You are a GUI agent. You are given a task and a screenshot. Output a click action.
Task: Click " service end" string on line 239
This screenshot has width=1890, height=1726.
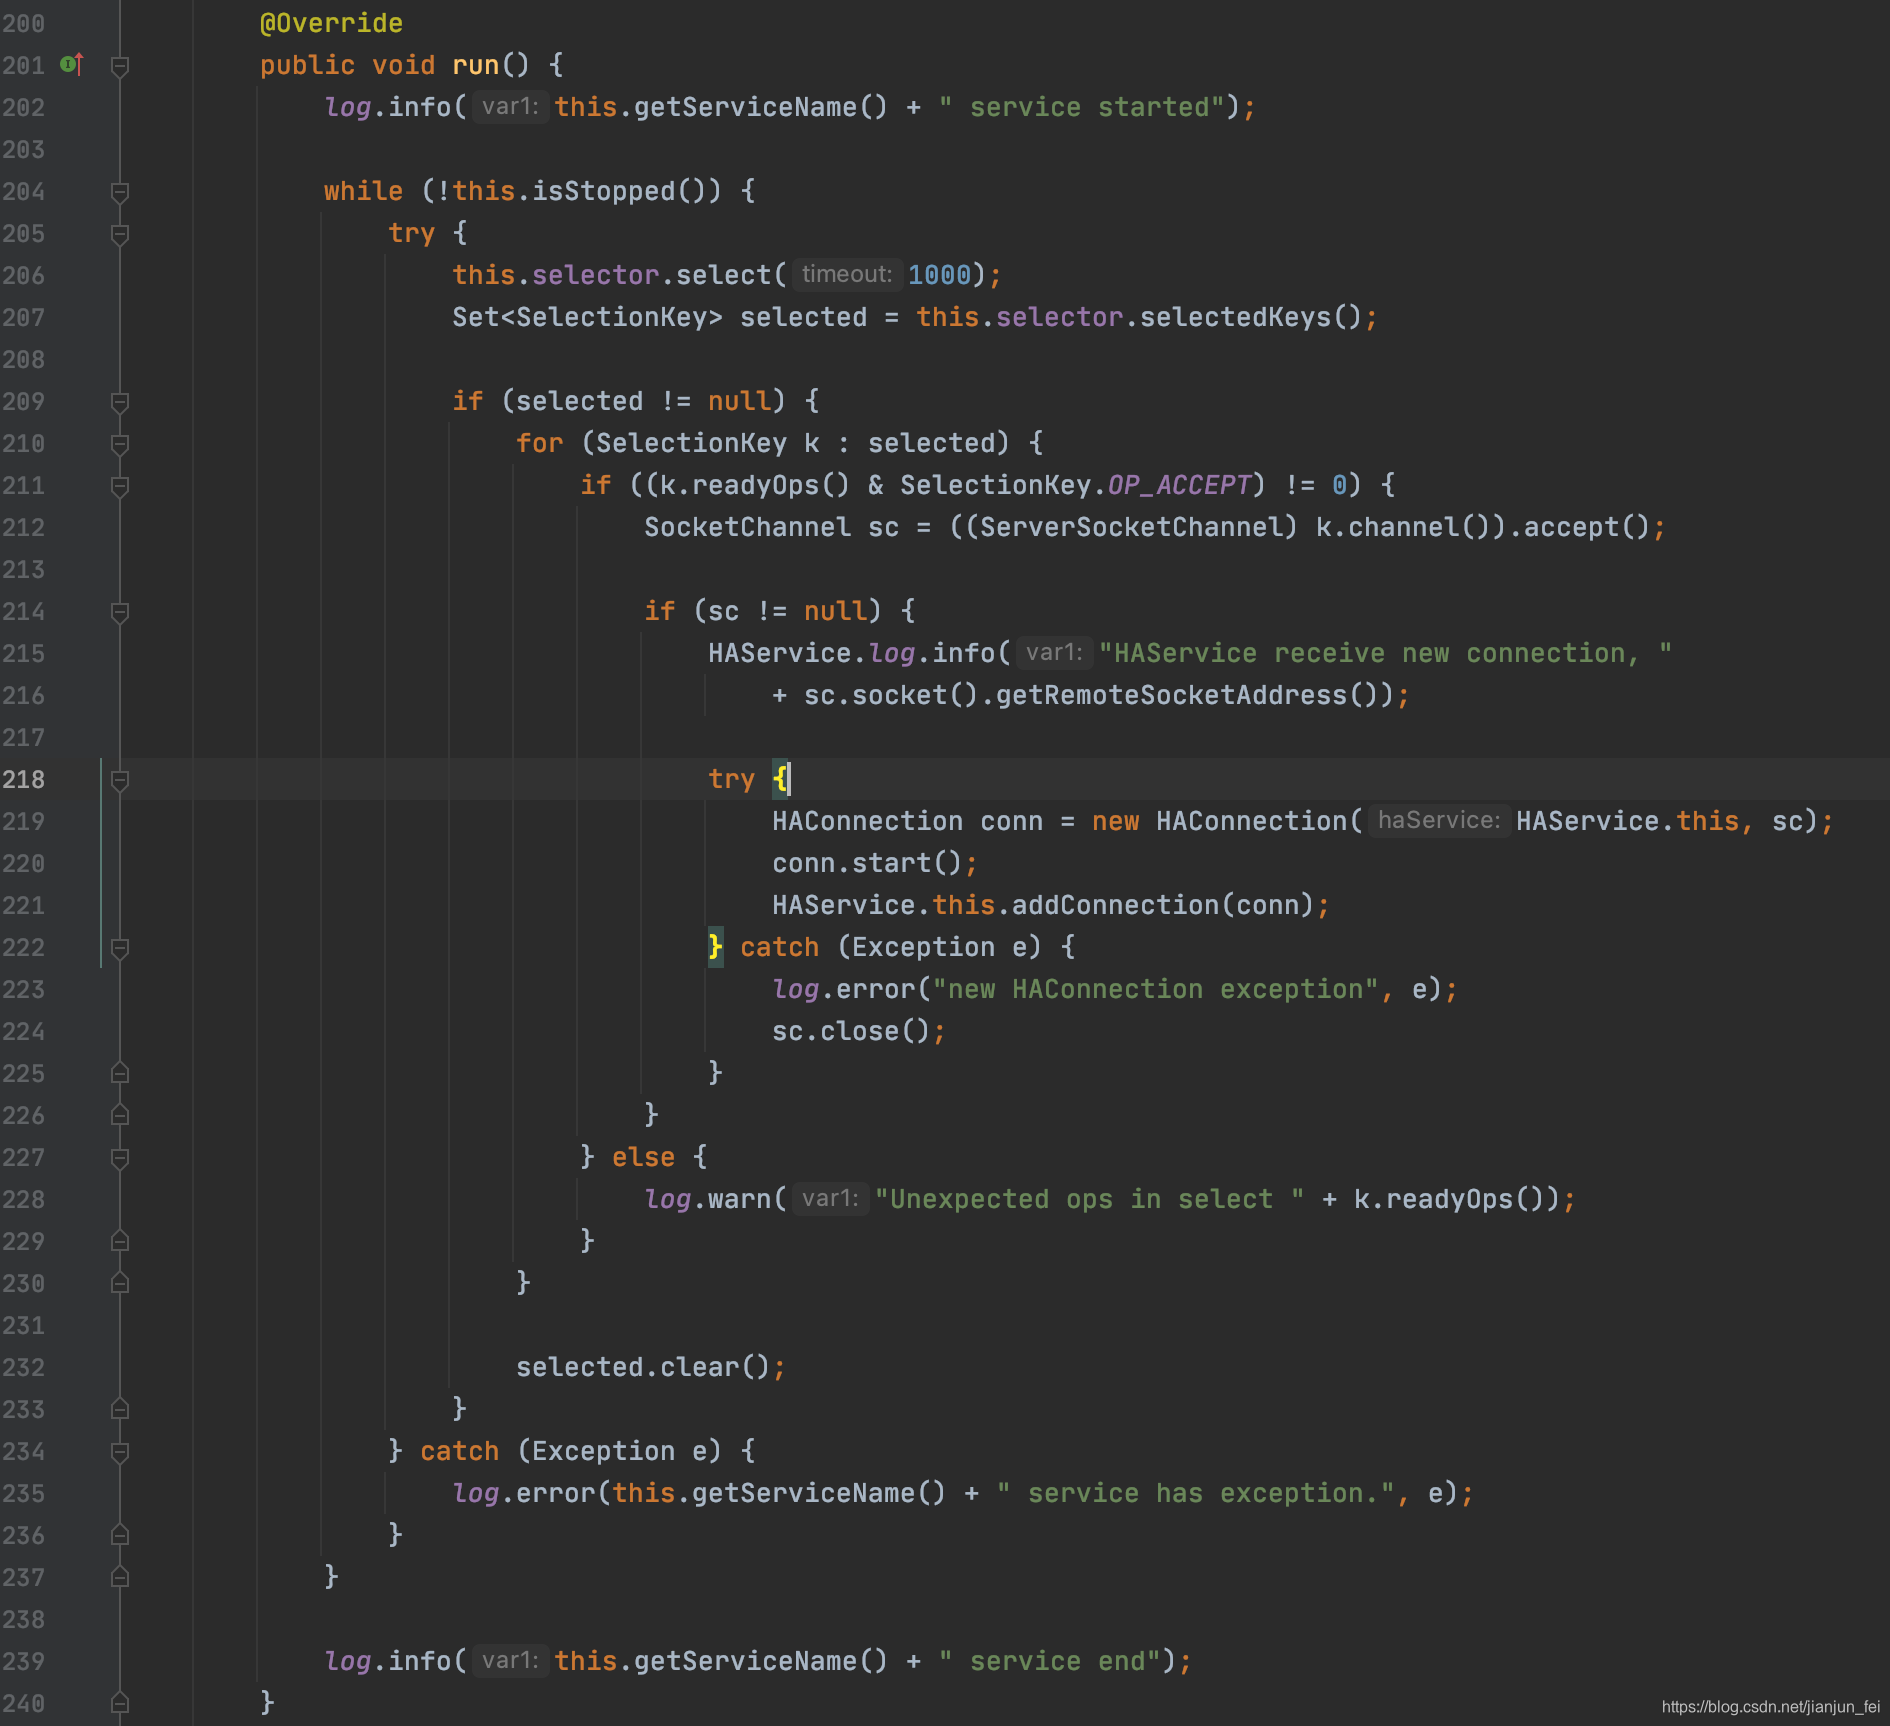pyautogui.click(x=1050, y=1661)
